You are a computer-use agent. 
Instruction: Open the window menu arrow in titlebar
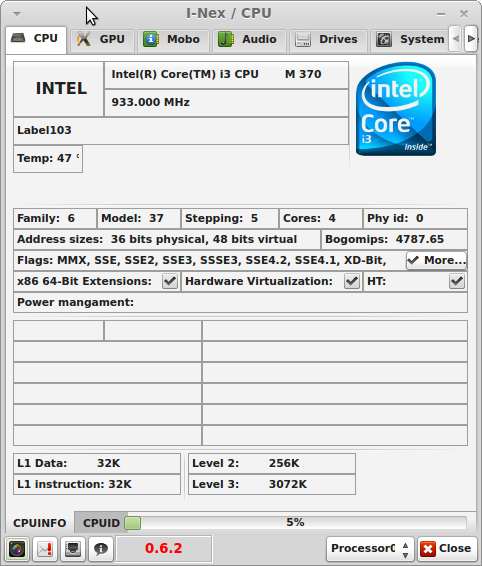17,14
